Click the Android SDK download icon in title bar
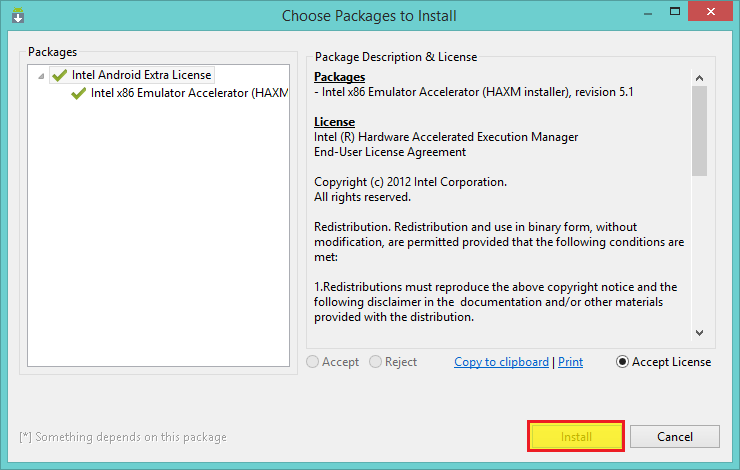Viewport: 740px width, 470px height. (x=18, y=15)
